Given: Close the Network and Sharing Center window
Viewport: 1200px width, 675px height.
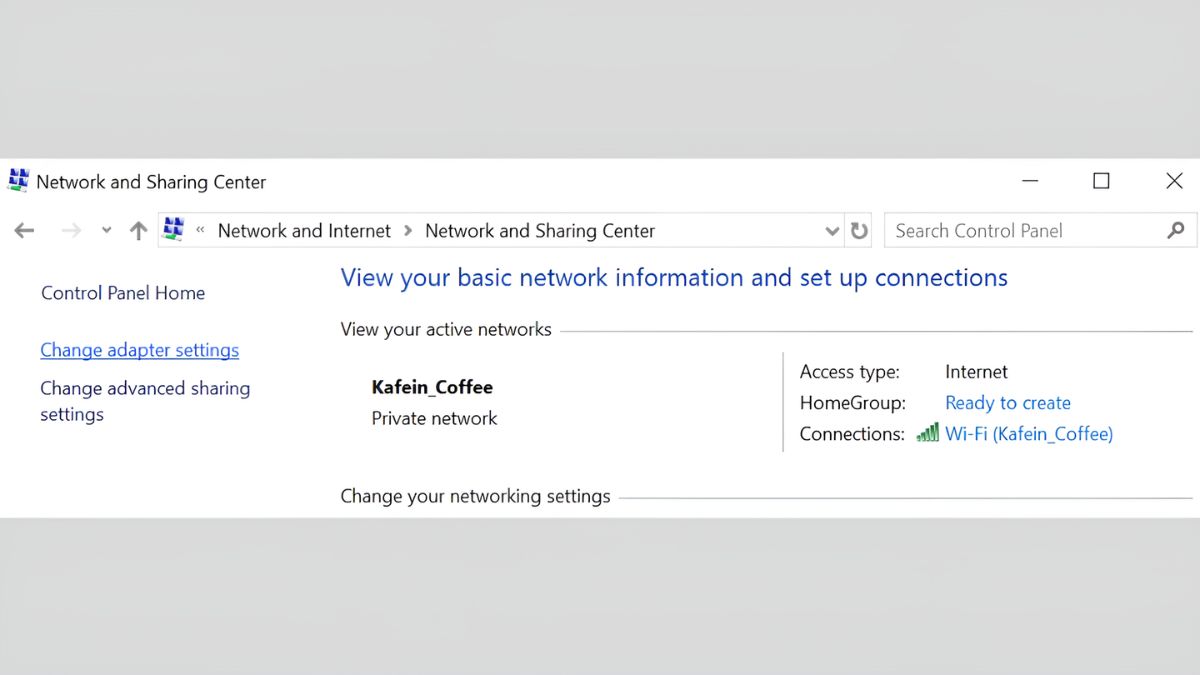Looking at the screenshot, I should [1174, 181].
